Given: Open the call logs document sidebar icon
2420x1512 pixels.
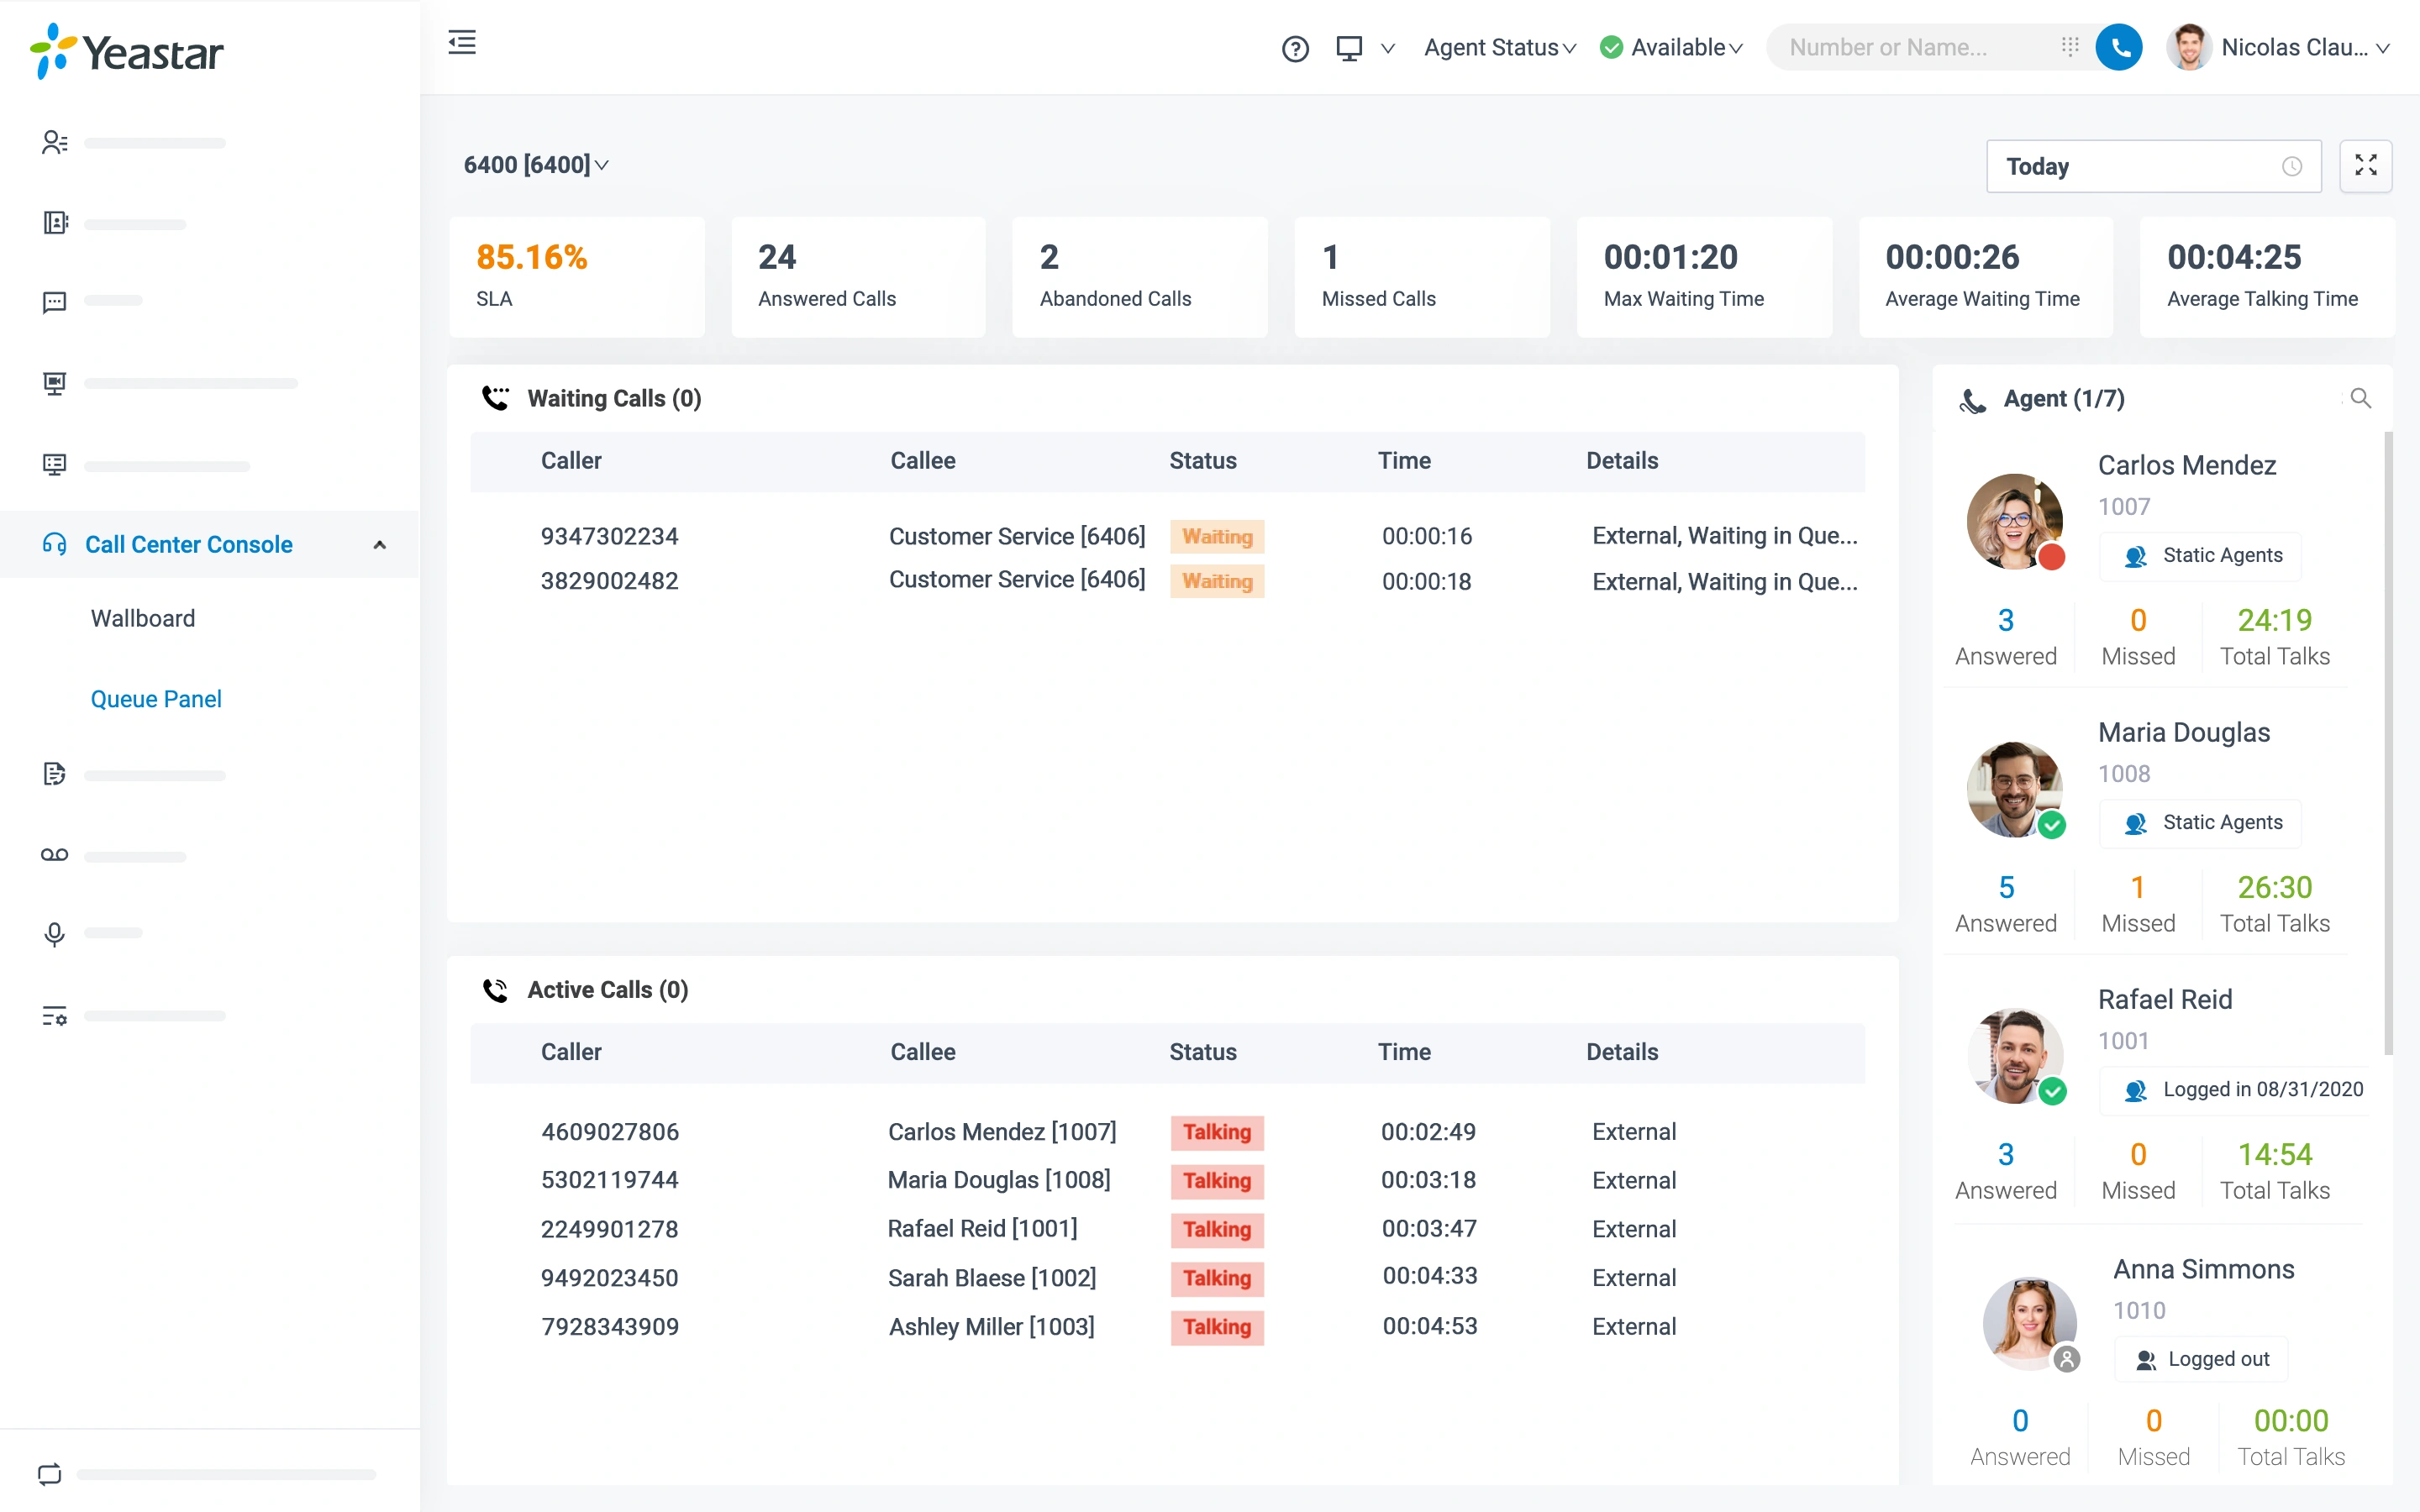Looking at the screenshot, I should [55, 773].
